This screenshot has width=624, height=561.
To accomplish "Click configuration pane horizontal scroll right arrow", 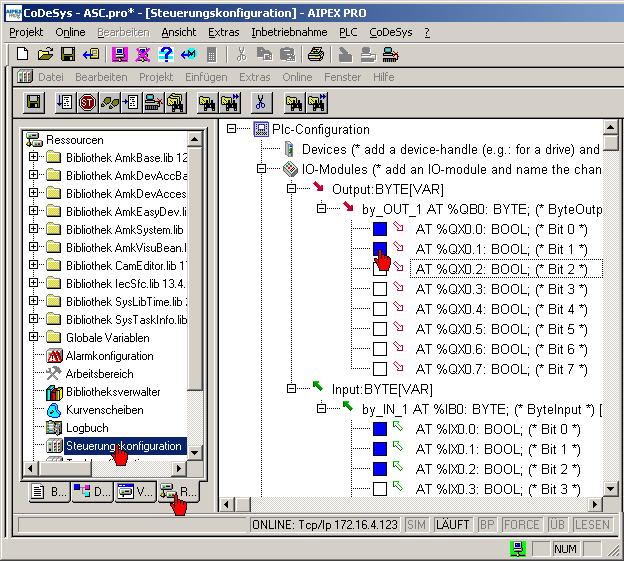I will (x=595, y=505).
